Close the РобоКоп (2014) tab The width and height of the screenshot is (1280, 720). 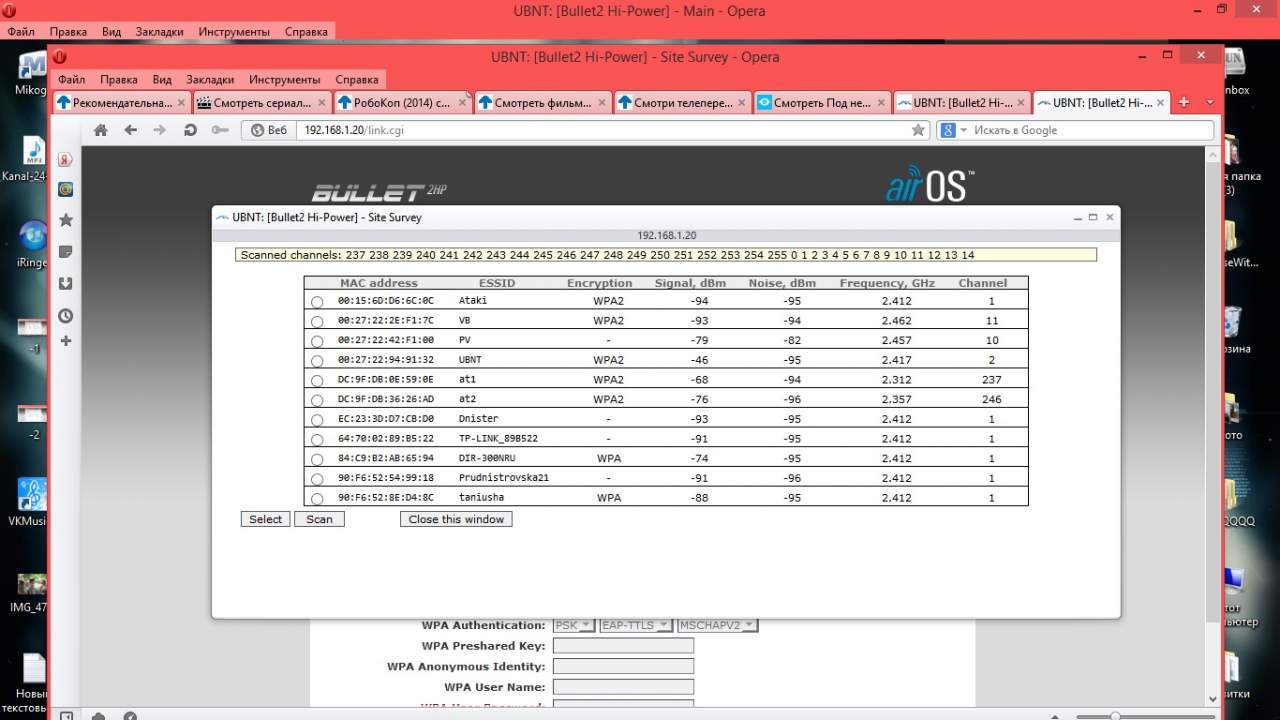pyautogui.click(x=463, y=102)
